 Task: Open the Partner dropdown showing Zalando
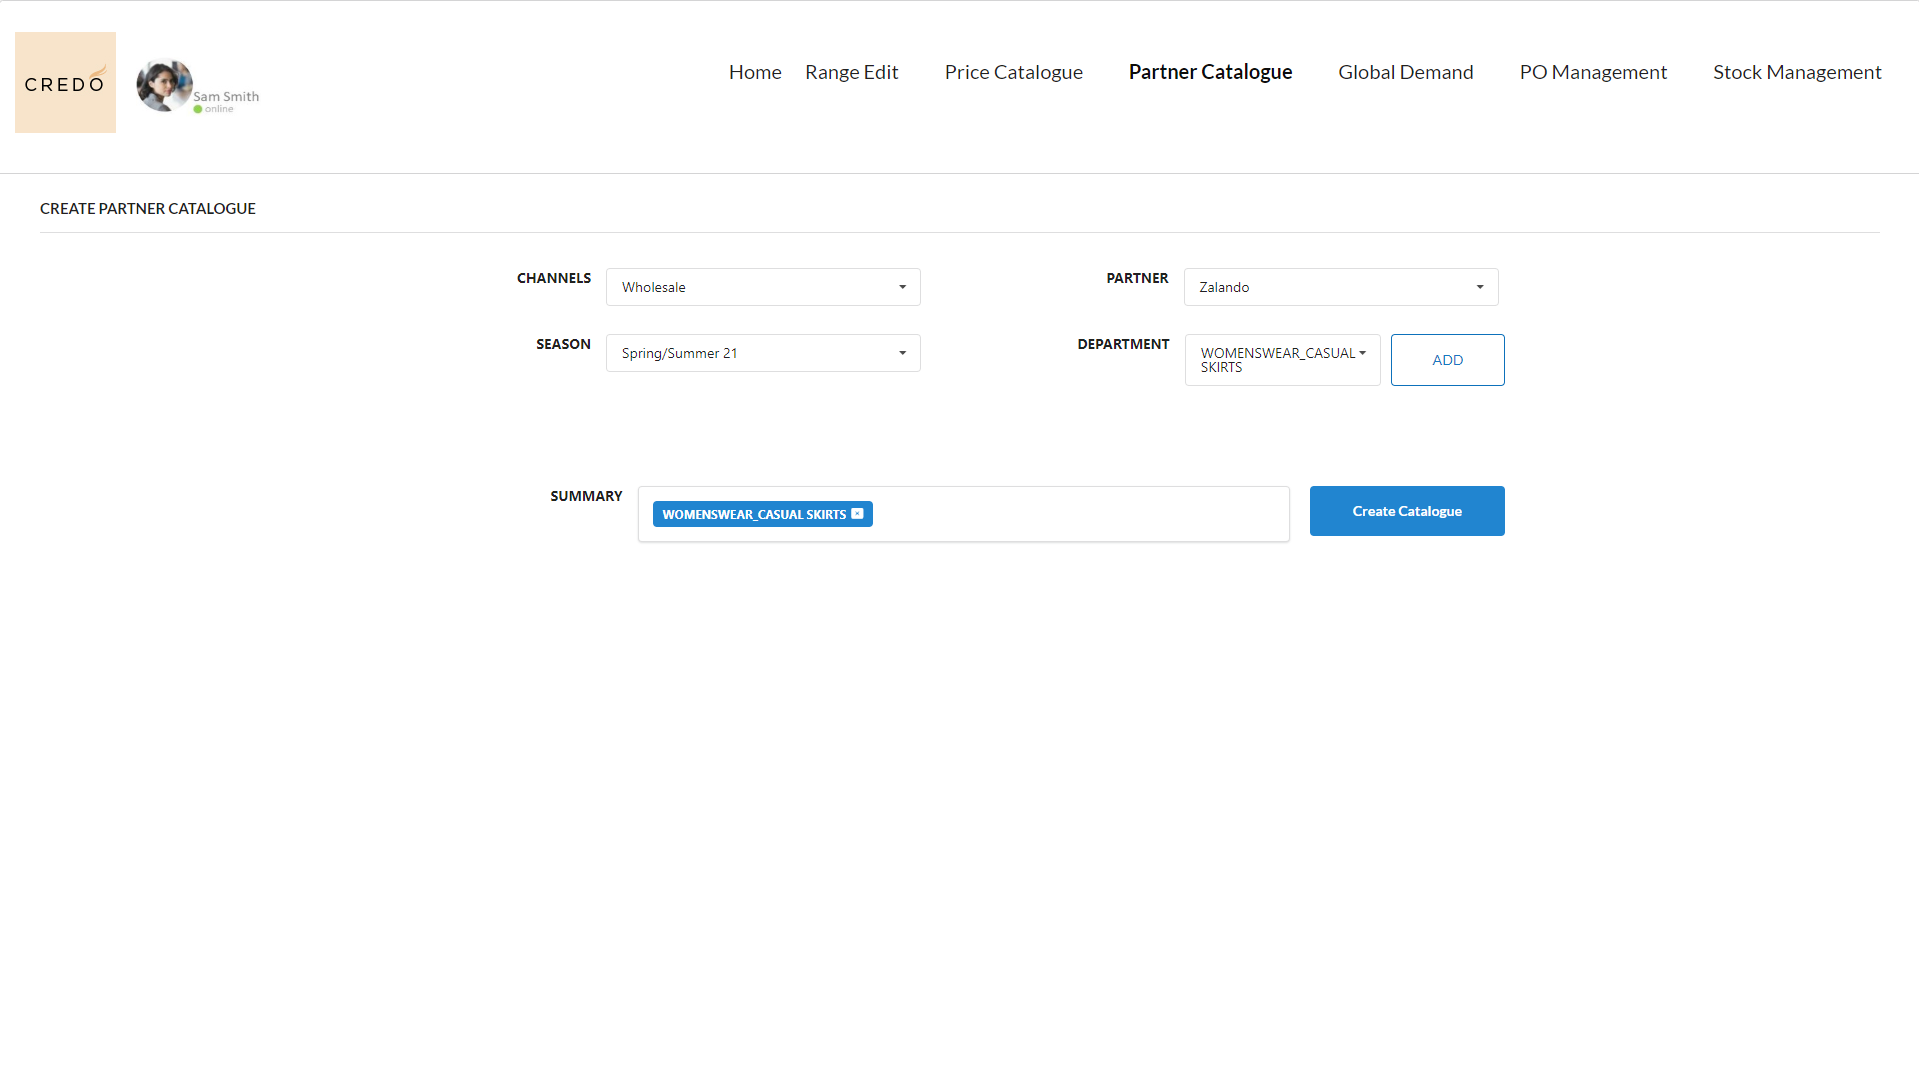pos(1340,287)
